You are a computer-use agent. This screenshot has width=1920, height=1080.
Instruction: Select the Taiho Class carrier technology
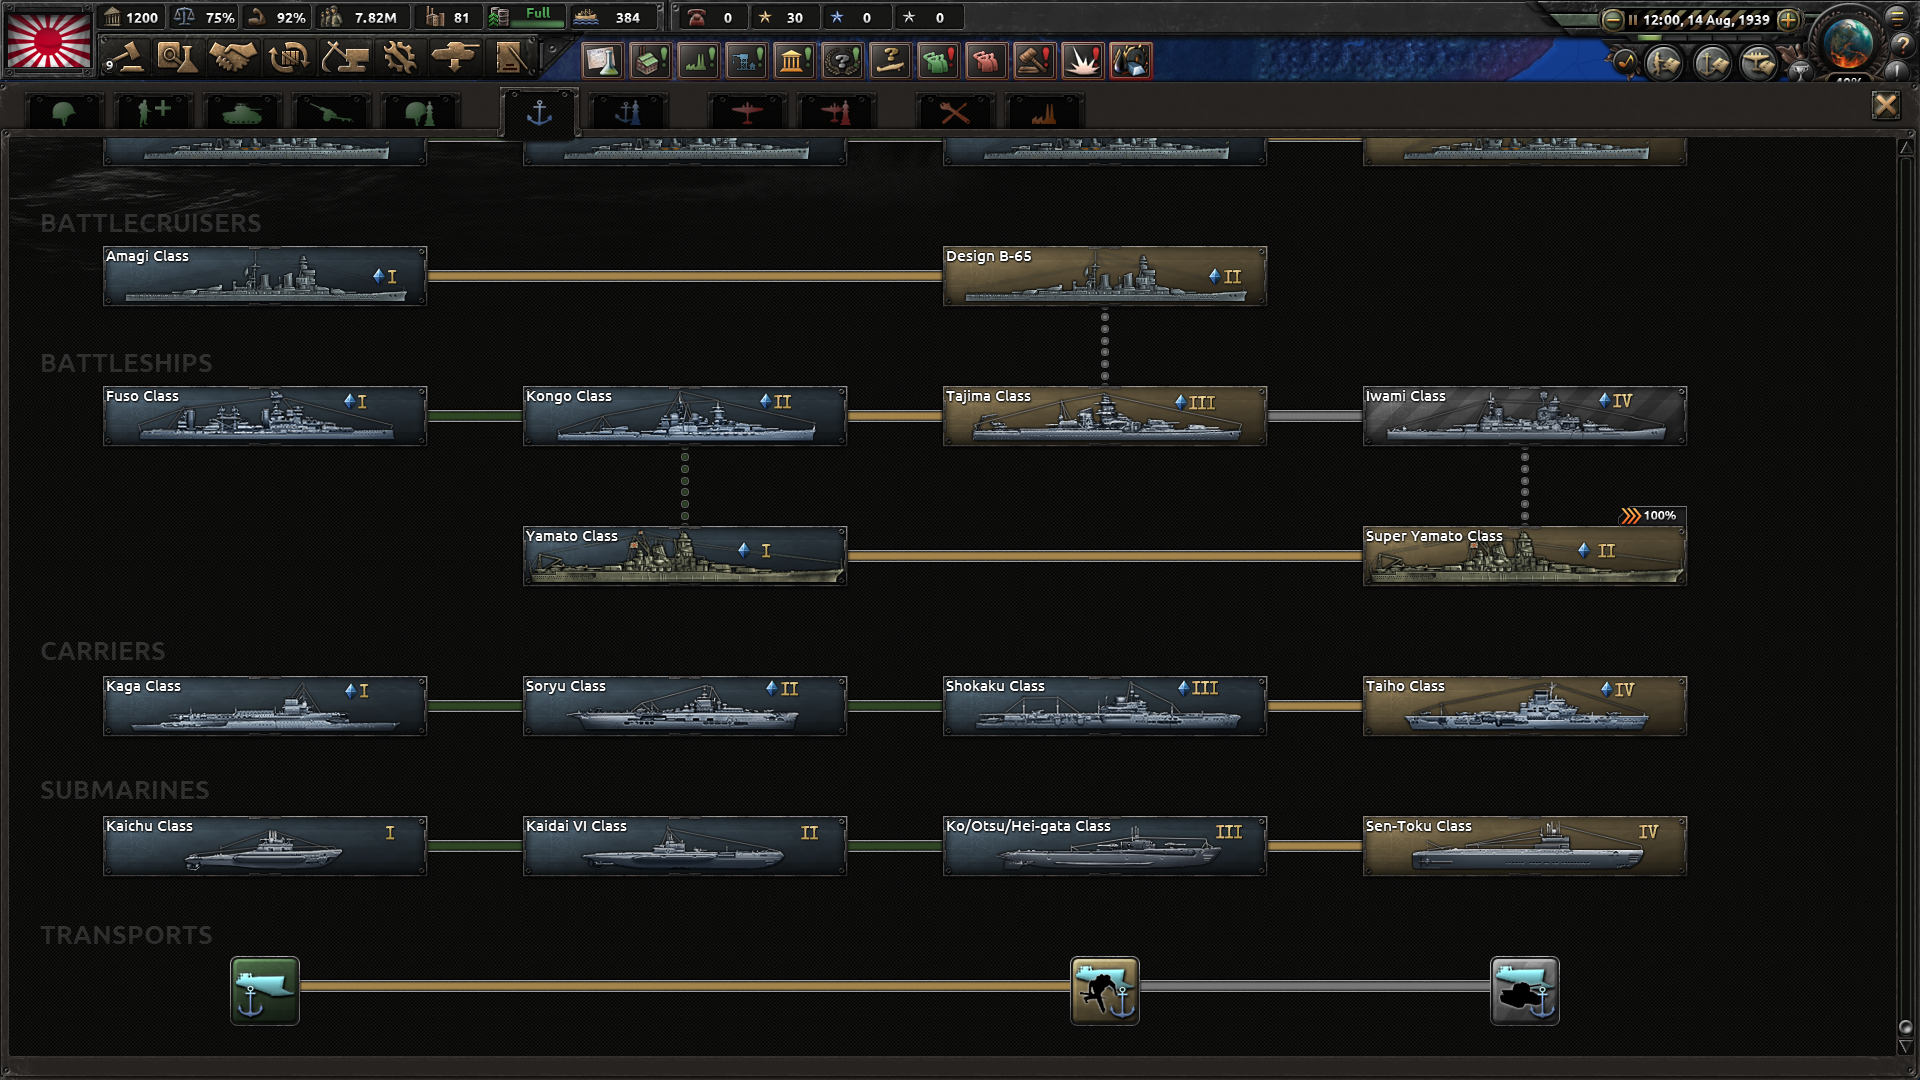tap(1524, 706)
